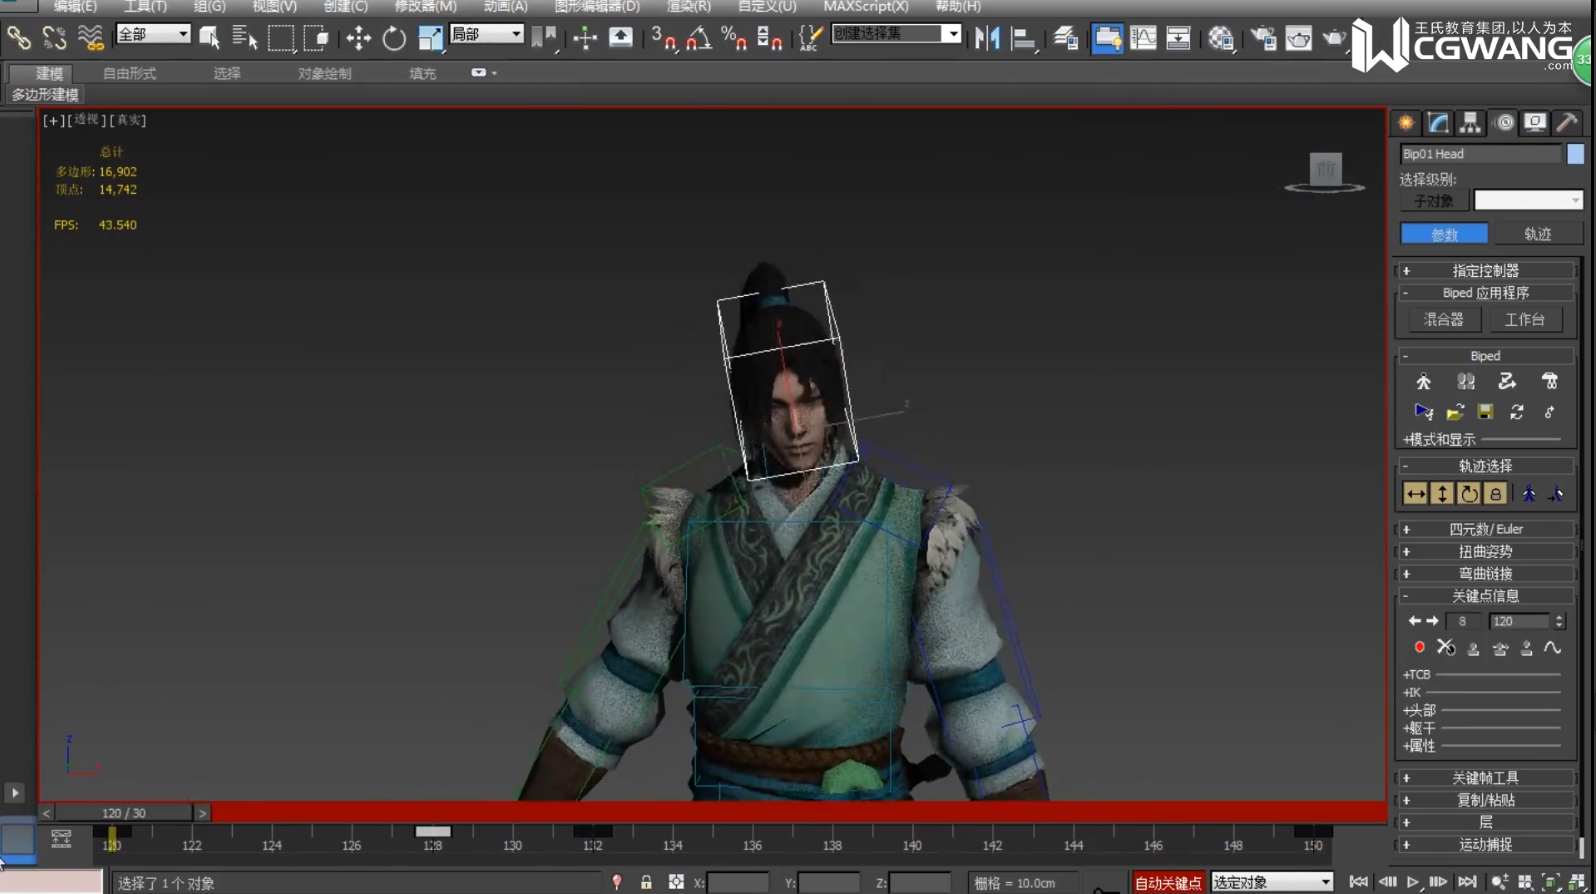1596x894 pixels.
Task: Select the Link tool in toolbar
Action: click(x=18, y=38)
